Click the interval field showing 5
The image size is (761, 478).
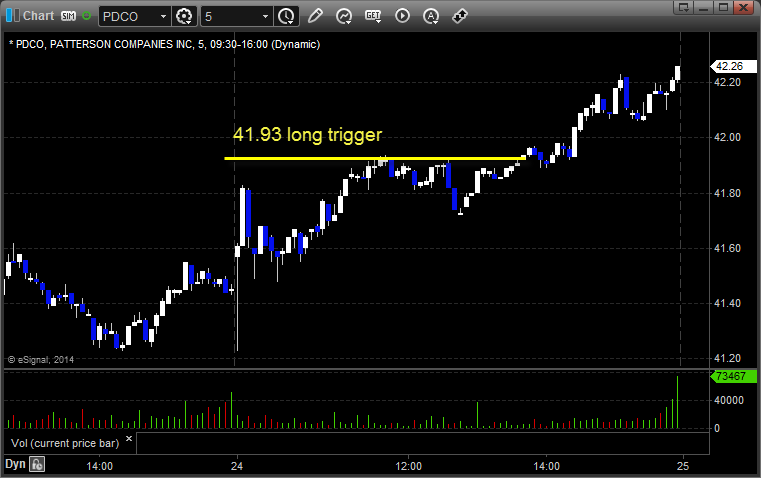click(x=231, y=16)
